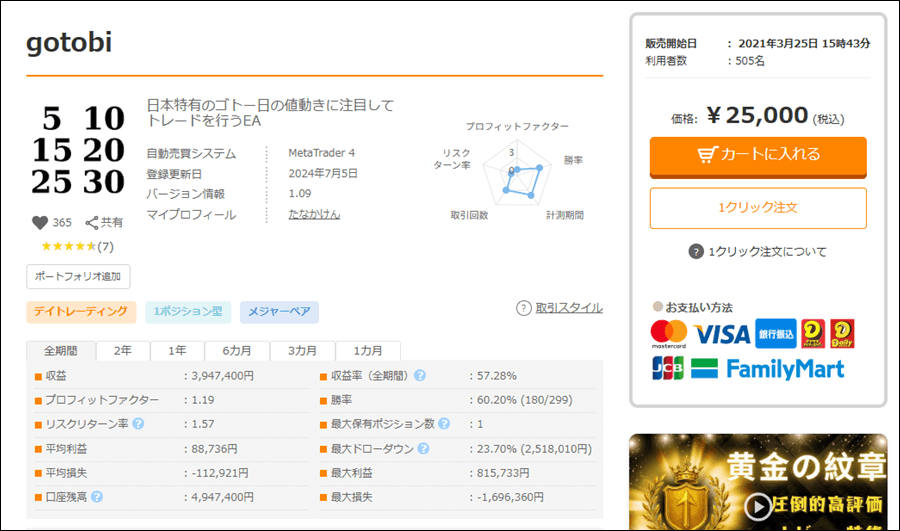This screenshot has height=531, width=900.
Task: Switch to the 2年 tab
Action: click(123, 351)
